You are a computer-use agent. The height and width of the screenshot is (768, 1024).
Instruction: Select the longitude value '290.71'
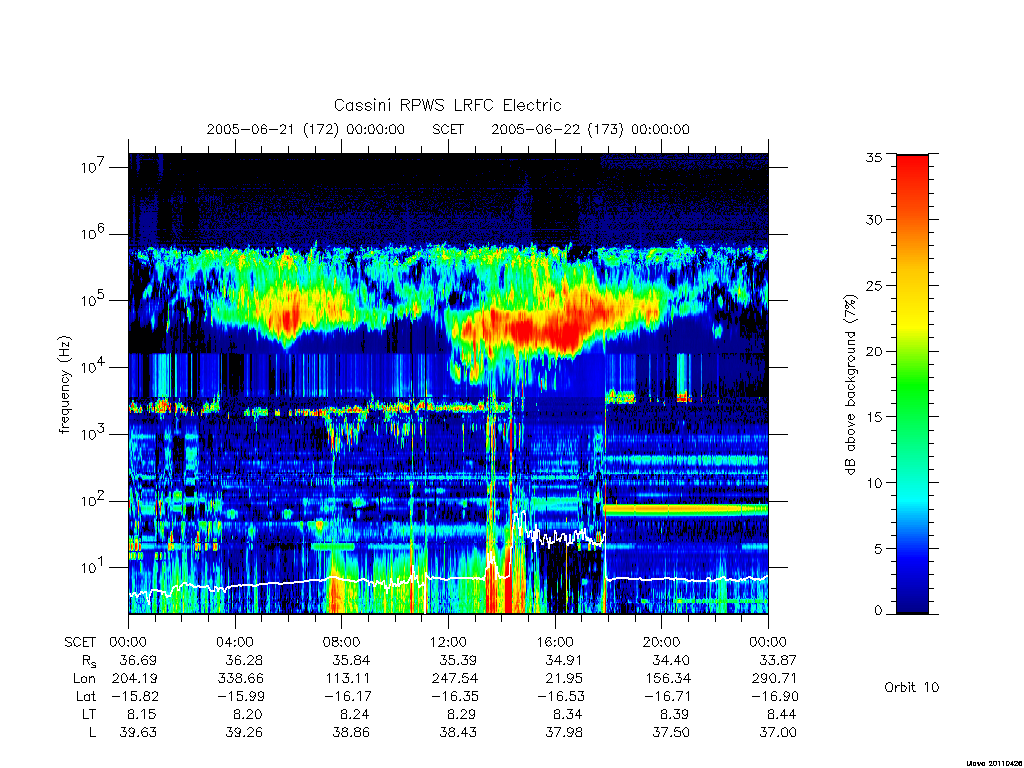(774, 678)
